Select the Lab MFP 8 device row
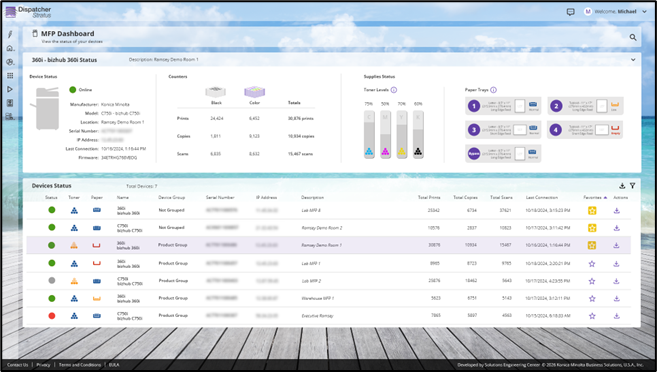This screenshot has width=657, height=372. (x=328, y=210)
